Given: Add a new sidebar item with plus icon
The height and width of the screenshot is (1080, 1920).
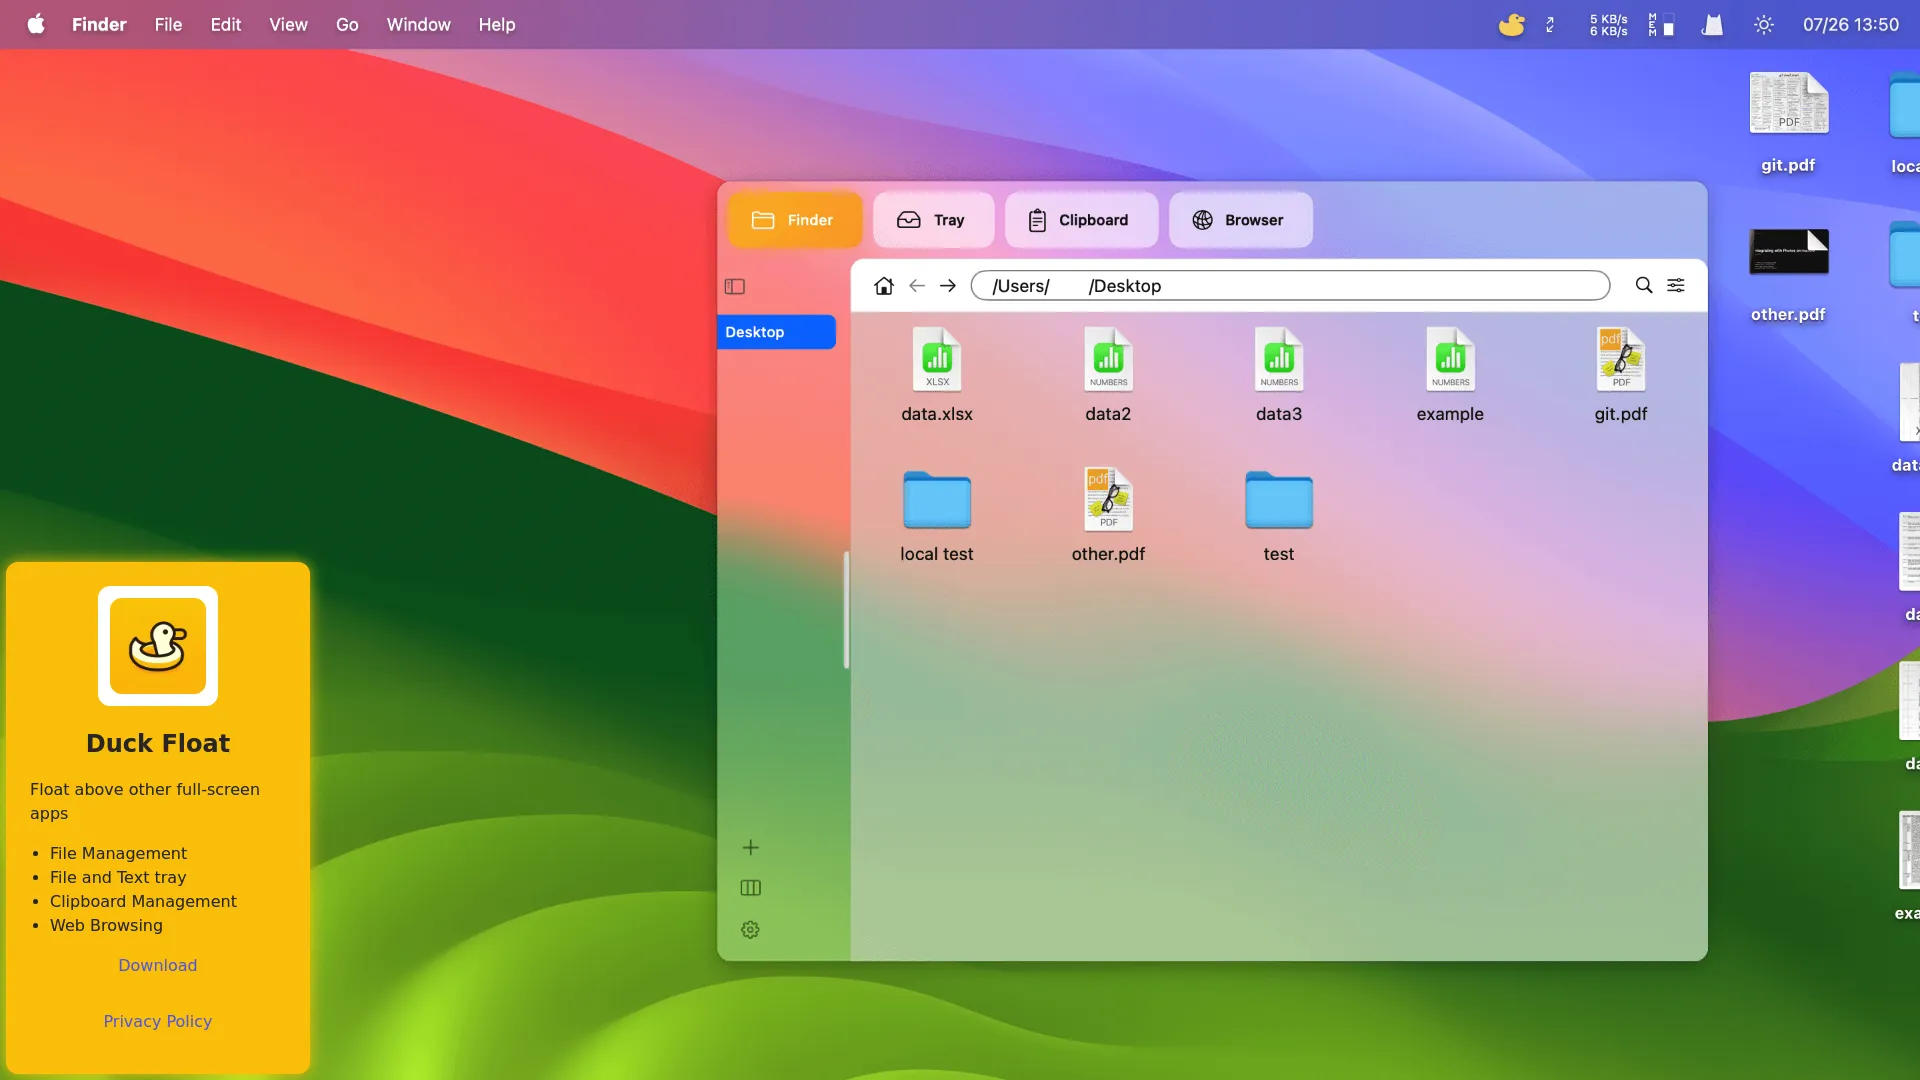Looking at the screenshot, I should [x=751, y=848].
